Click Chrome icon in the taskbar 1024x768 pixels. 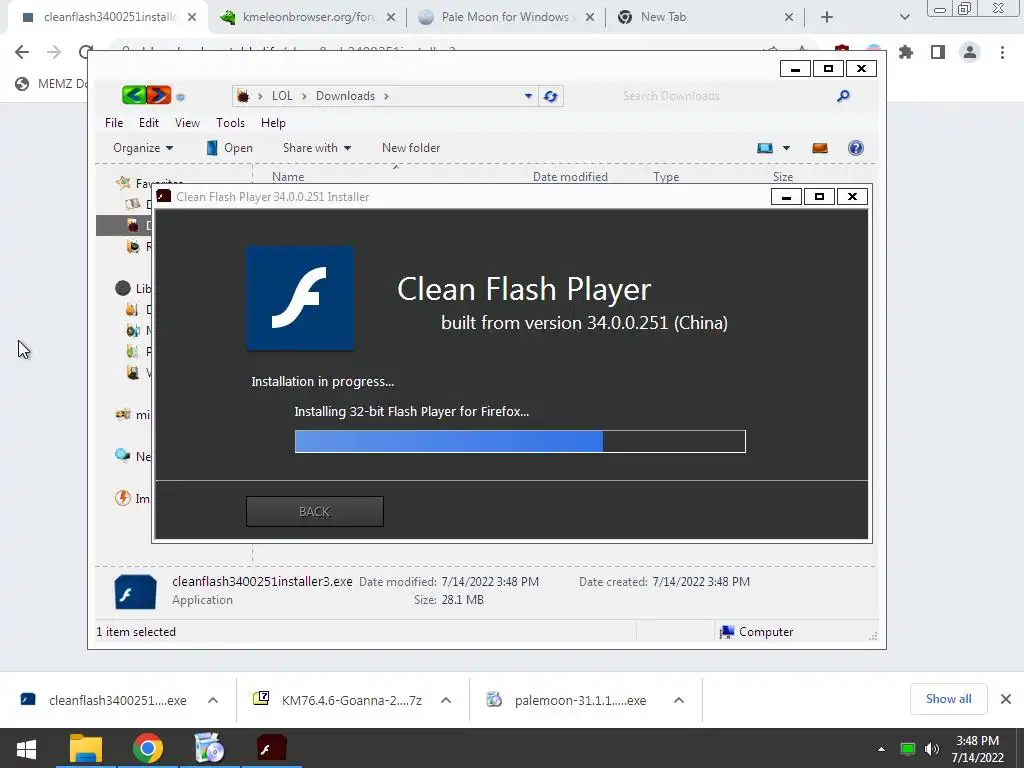[x=148, y=748]
